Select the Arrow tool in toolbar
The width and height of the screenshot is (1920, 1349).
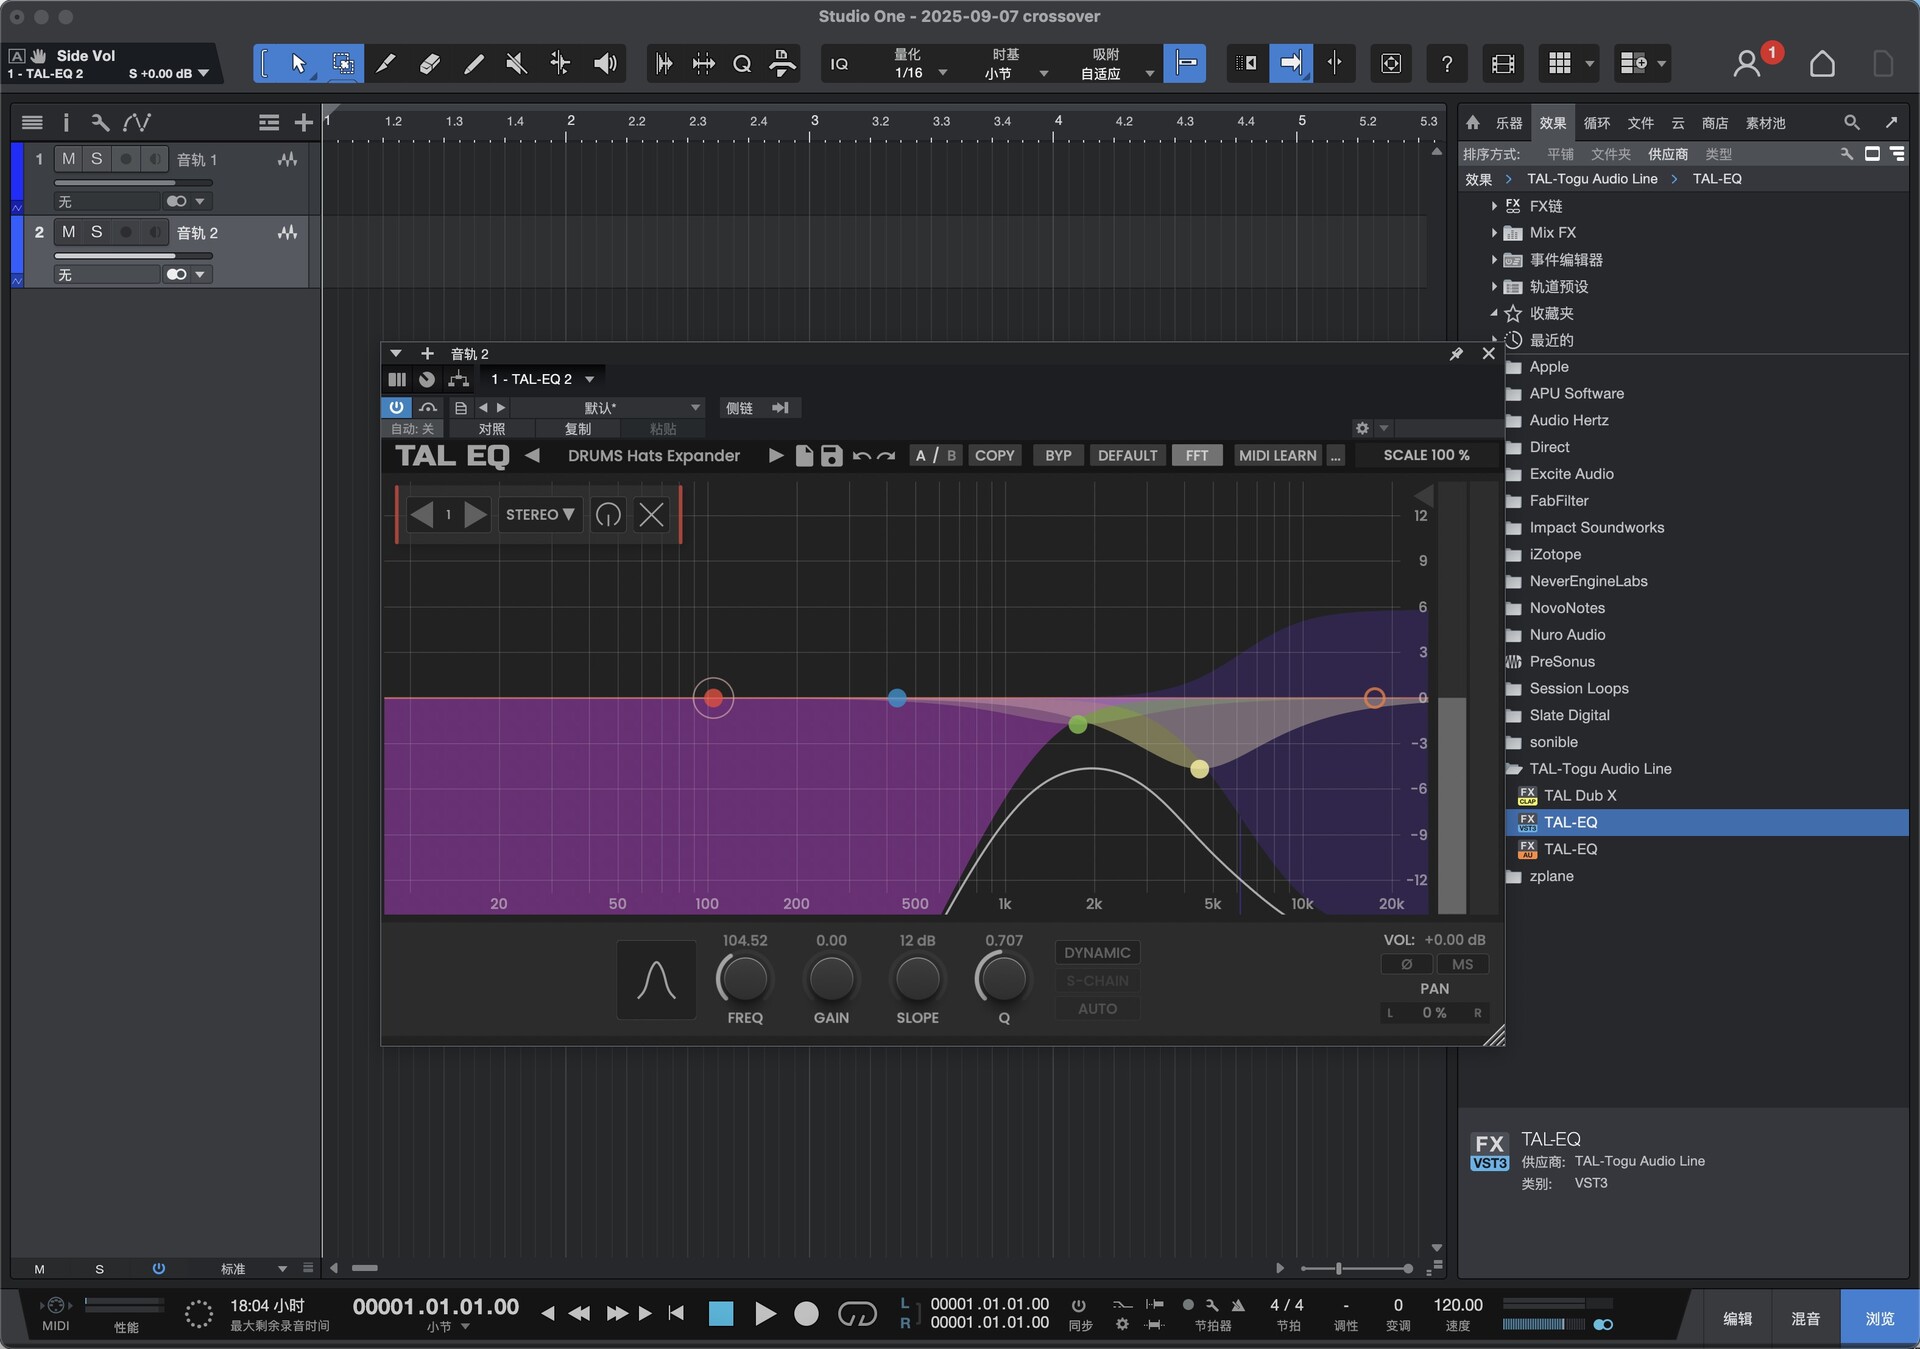pyautogui.click(x=298, y=64)
